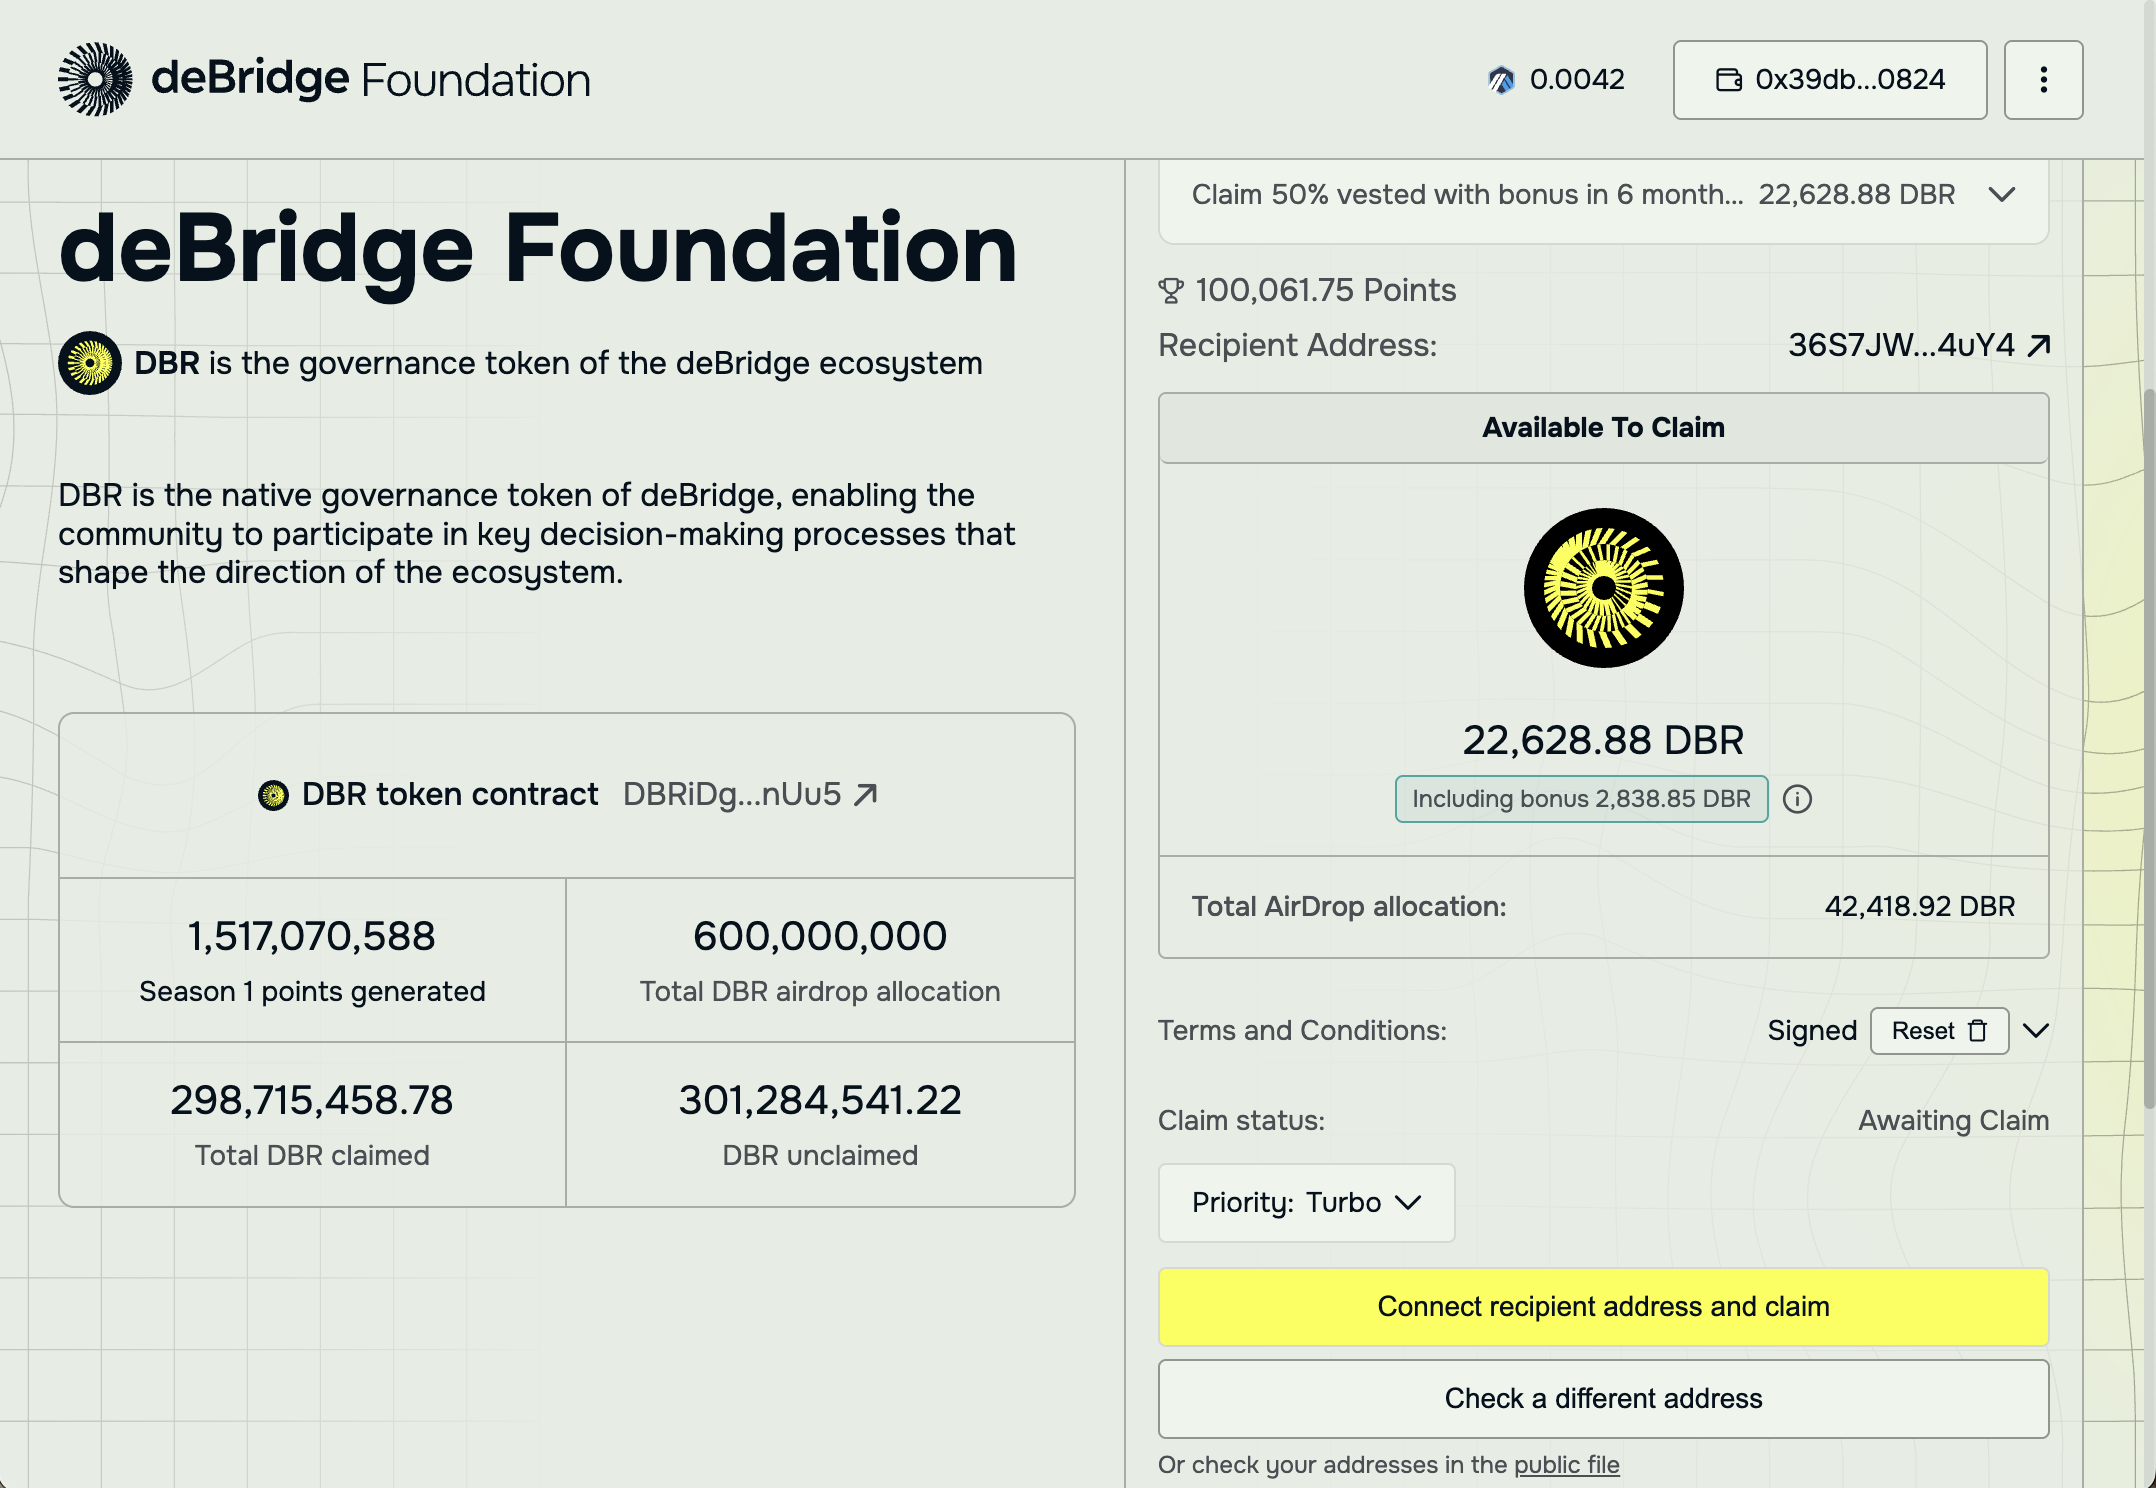Open the Priority: Turbo dropdown
The height and width of the screenshot is (1488, 2156).
pos(1306,1203)
